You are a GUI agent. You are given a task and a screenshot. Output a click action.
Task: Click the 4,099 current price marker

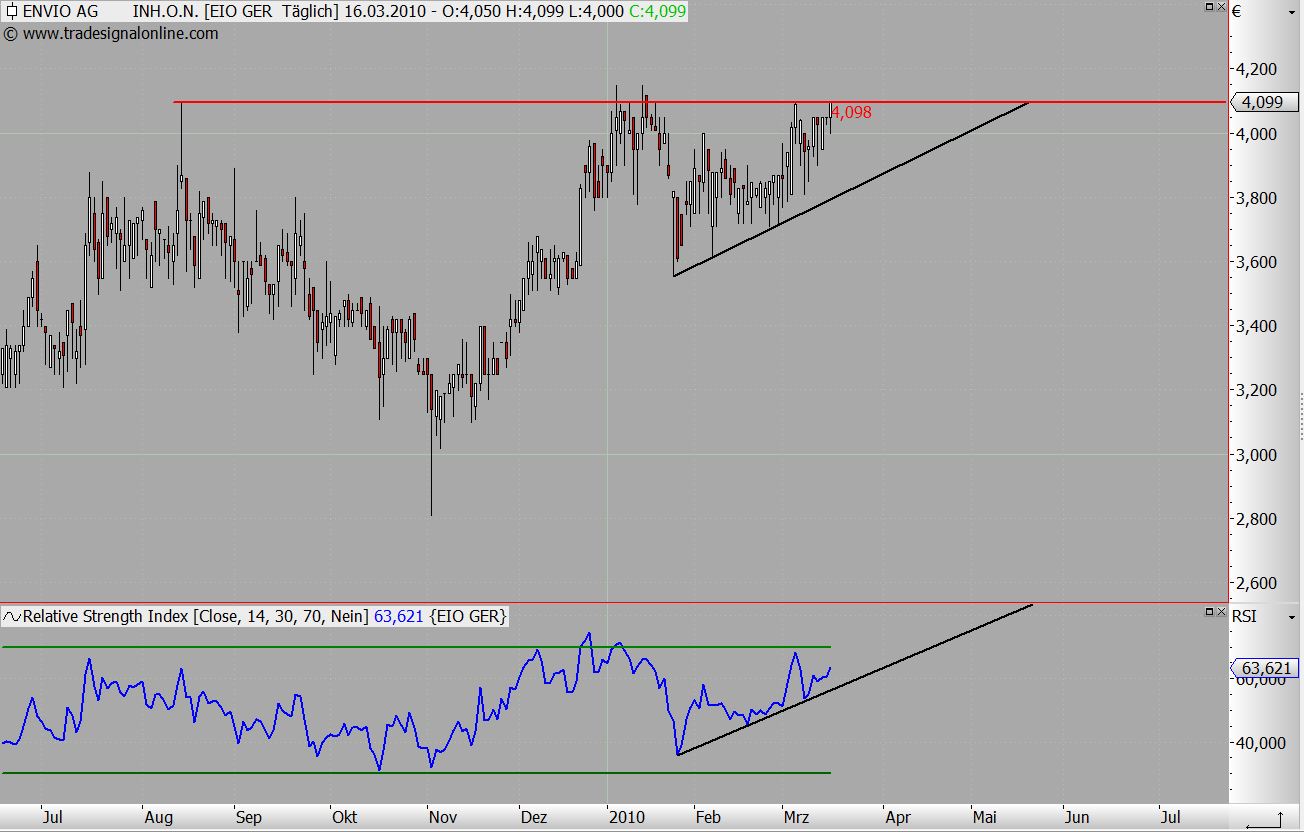[x=1265, y=102]
